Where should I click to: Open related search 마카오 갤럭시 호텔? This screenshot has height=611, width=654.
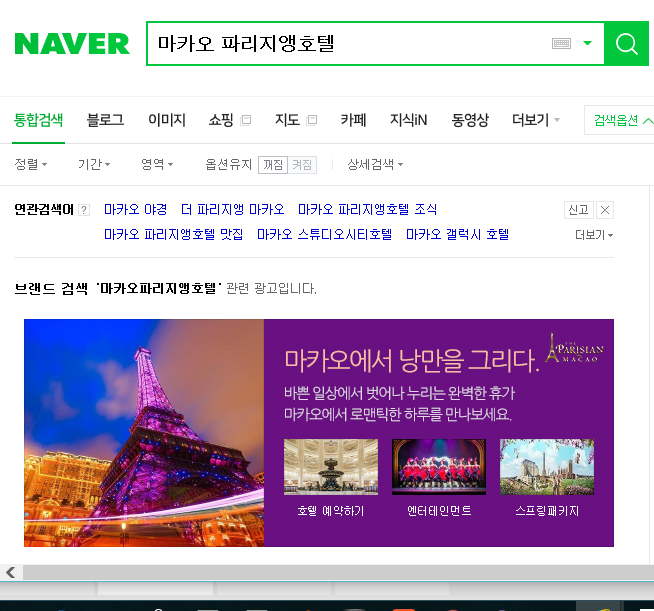pyautogui.click(x=458, y=234)
